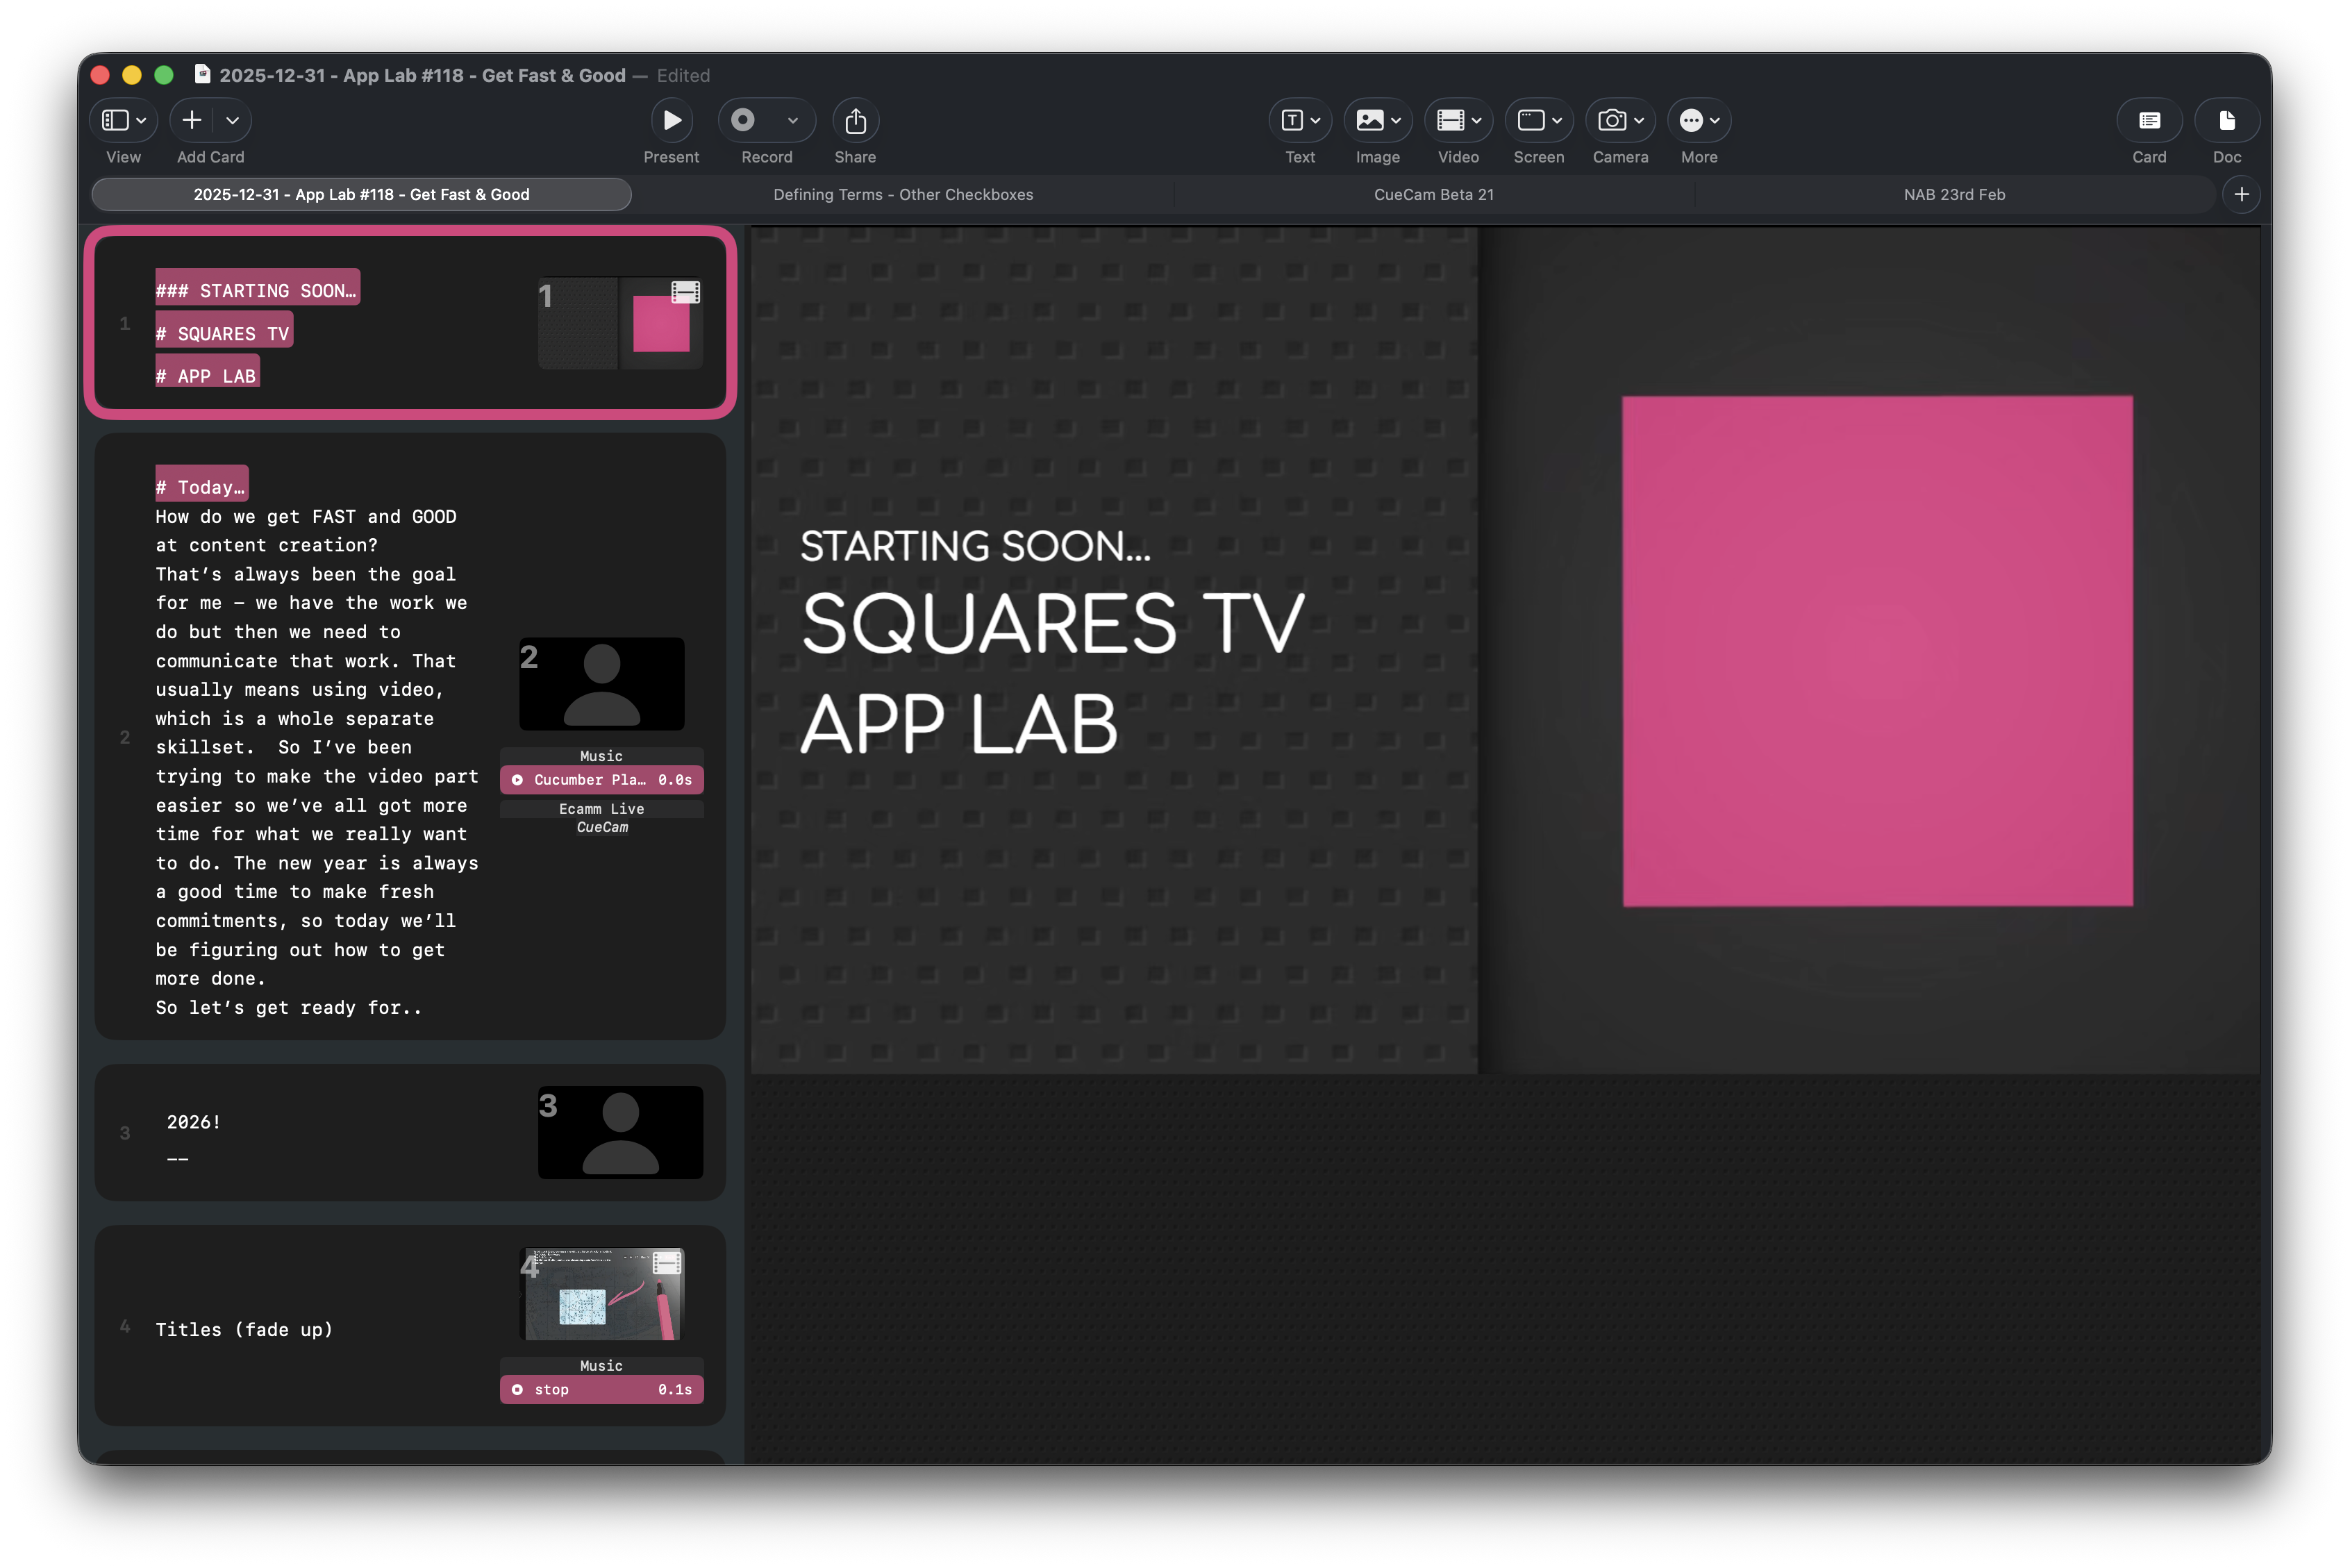This screenshot has height=1568, width=2350.
Task: Open the Add Card dropdown chevron
Action: [233, 120]
